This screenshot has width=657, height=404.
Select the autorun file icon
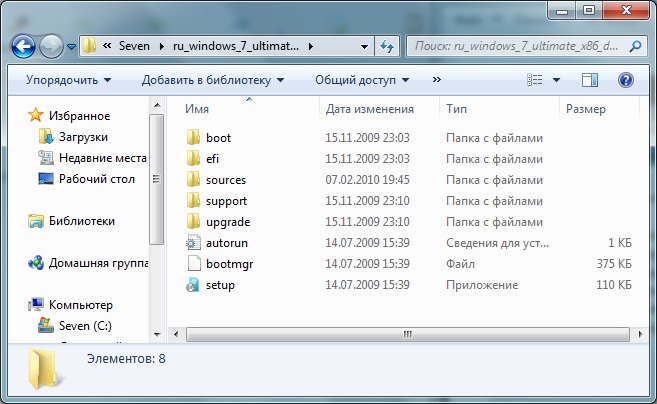[194, 243]
